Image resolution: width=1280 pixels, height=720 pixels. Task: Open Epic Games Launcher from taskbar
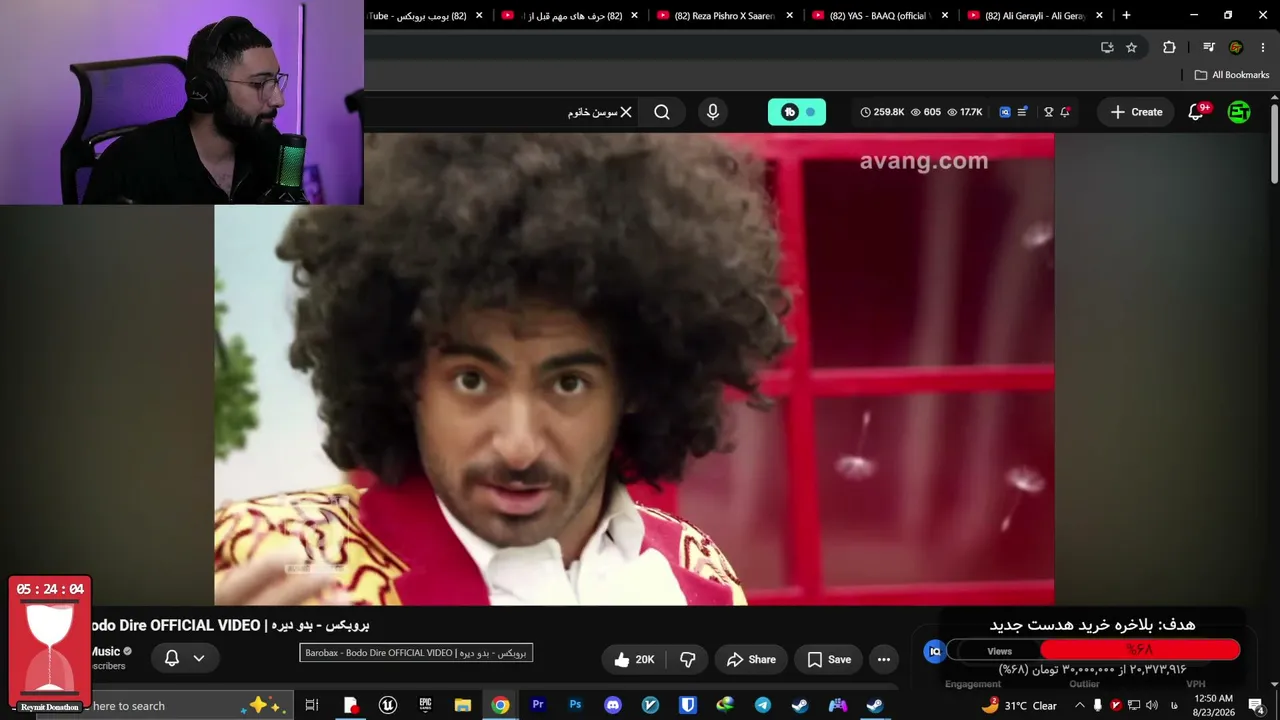[425, 705]
